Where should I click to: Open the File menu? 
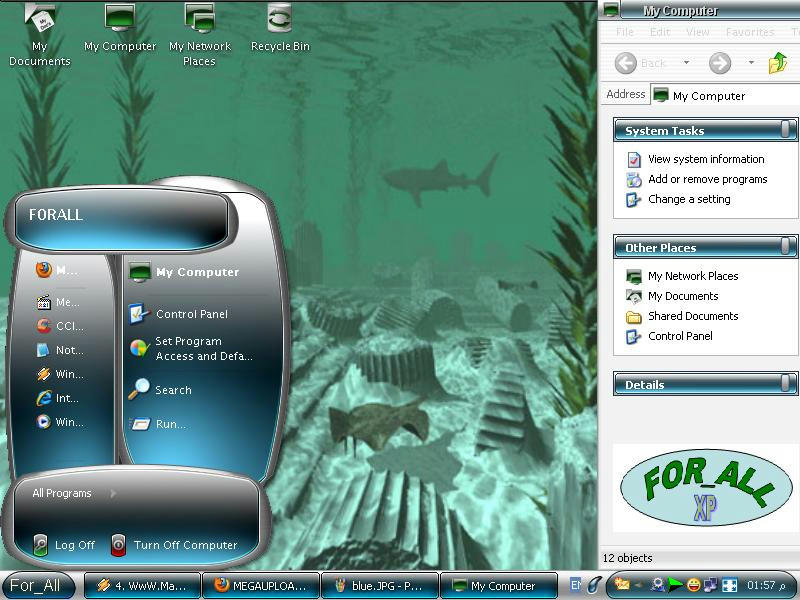tap(624, 32)
